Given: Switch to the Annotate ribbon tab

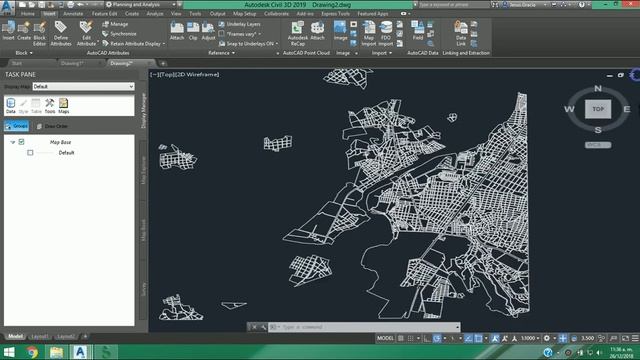Looking at the screenshot, I should (73, 13).
